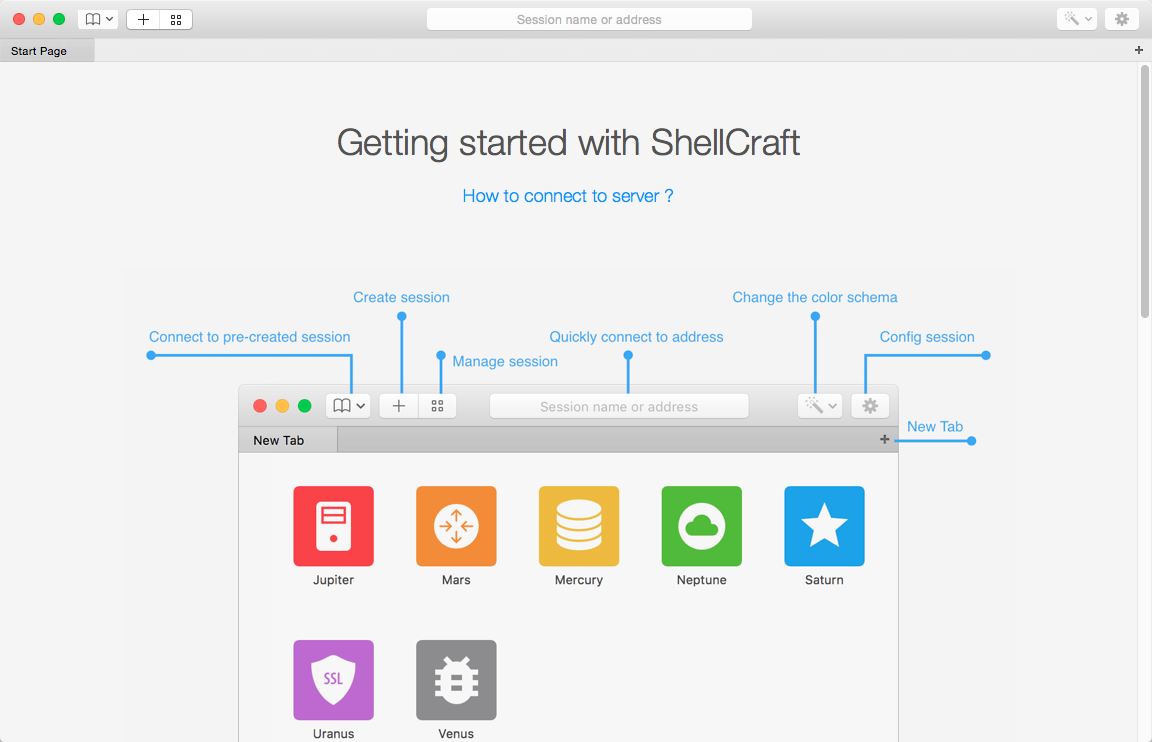
Task: Click the 'Manage session' label
Action: pyautogui.click(x=505, y=361)
